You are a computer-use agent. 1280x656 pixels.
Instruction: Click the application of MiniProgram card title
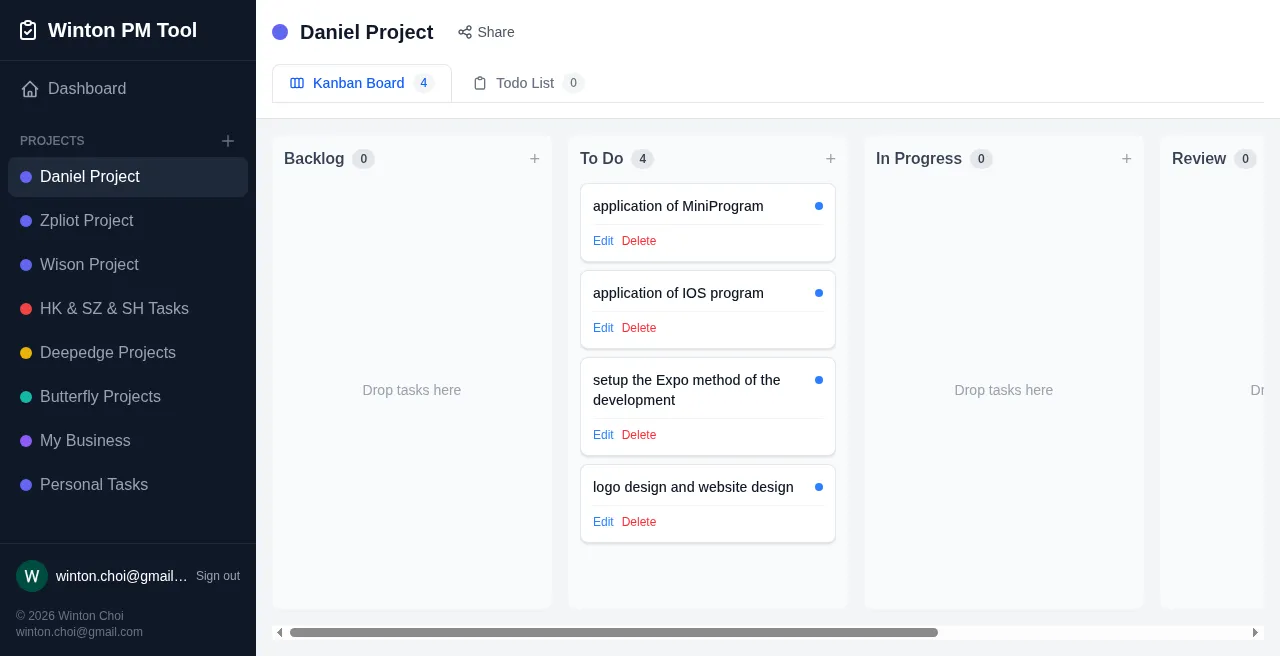[678, 206]
